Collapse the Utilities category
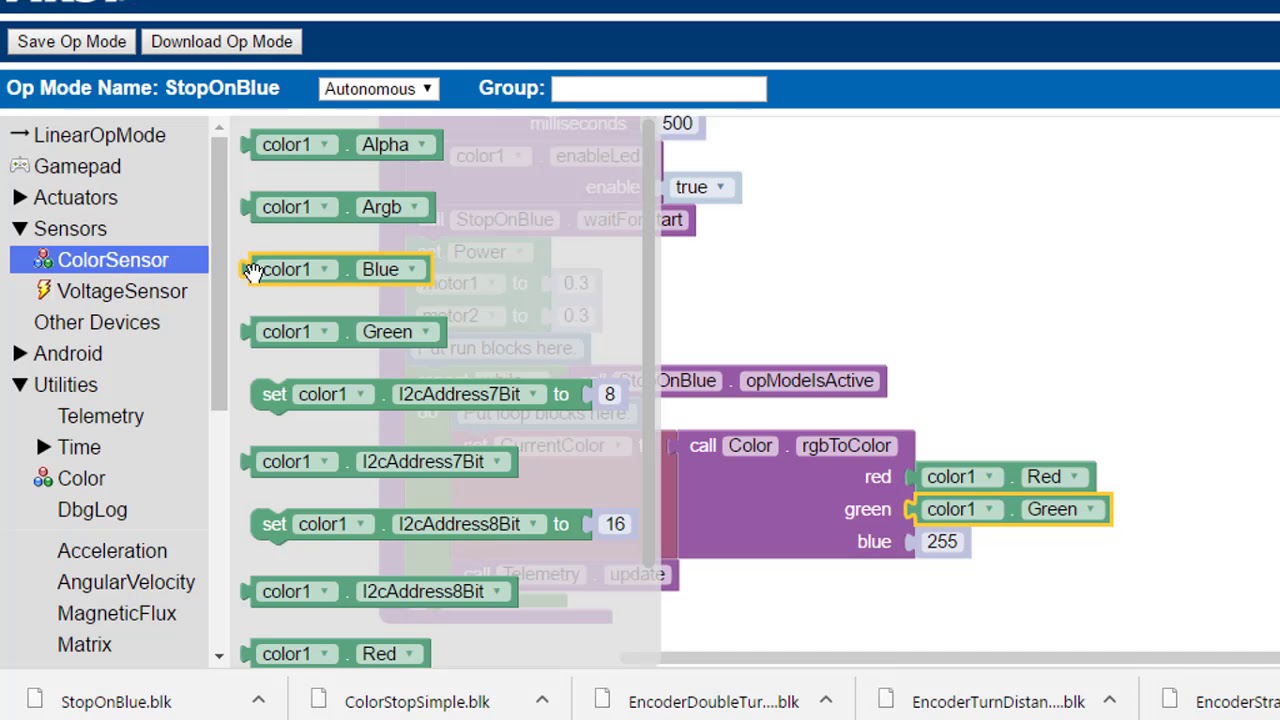The image size is (1280, 720). (x=20, y=385)
